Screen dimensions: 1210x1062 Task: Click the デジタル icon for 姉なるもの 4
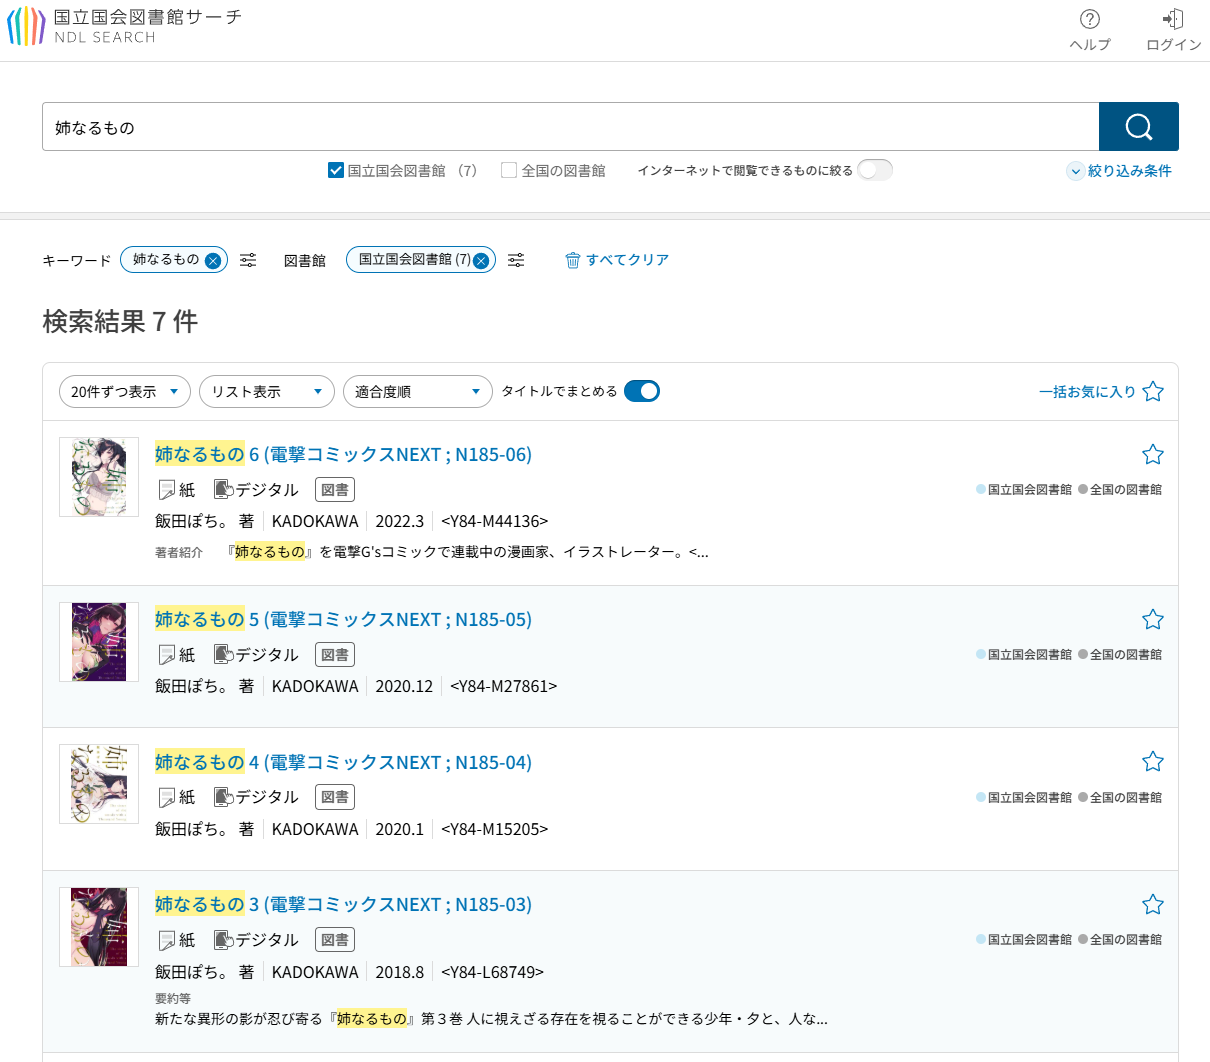click(224, 797)
